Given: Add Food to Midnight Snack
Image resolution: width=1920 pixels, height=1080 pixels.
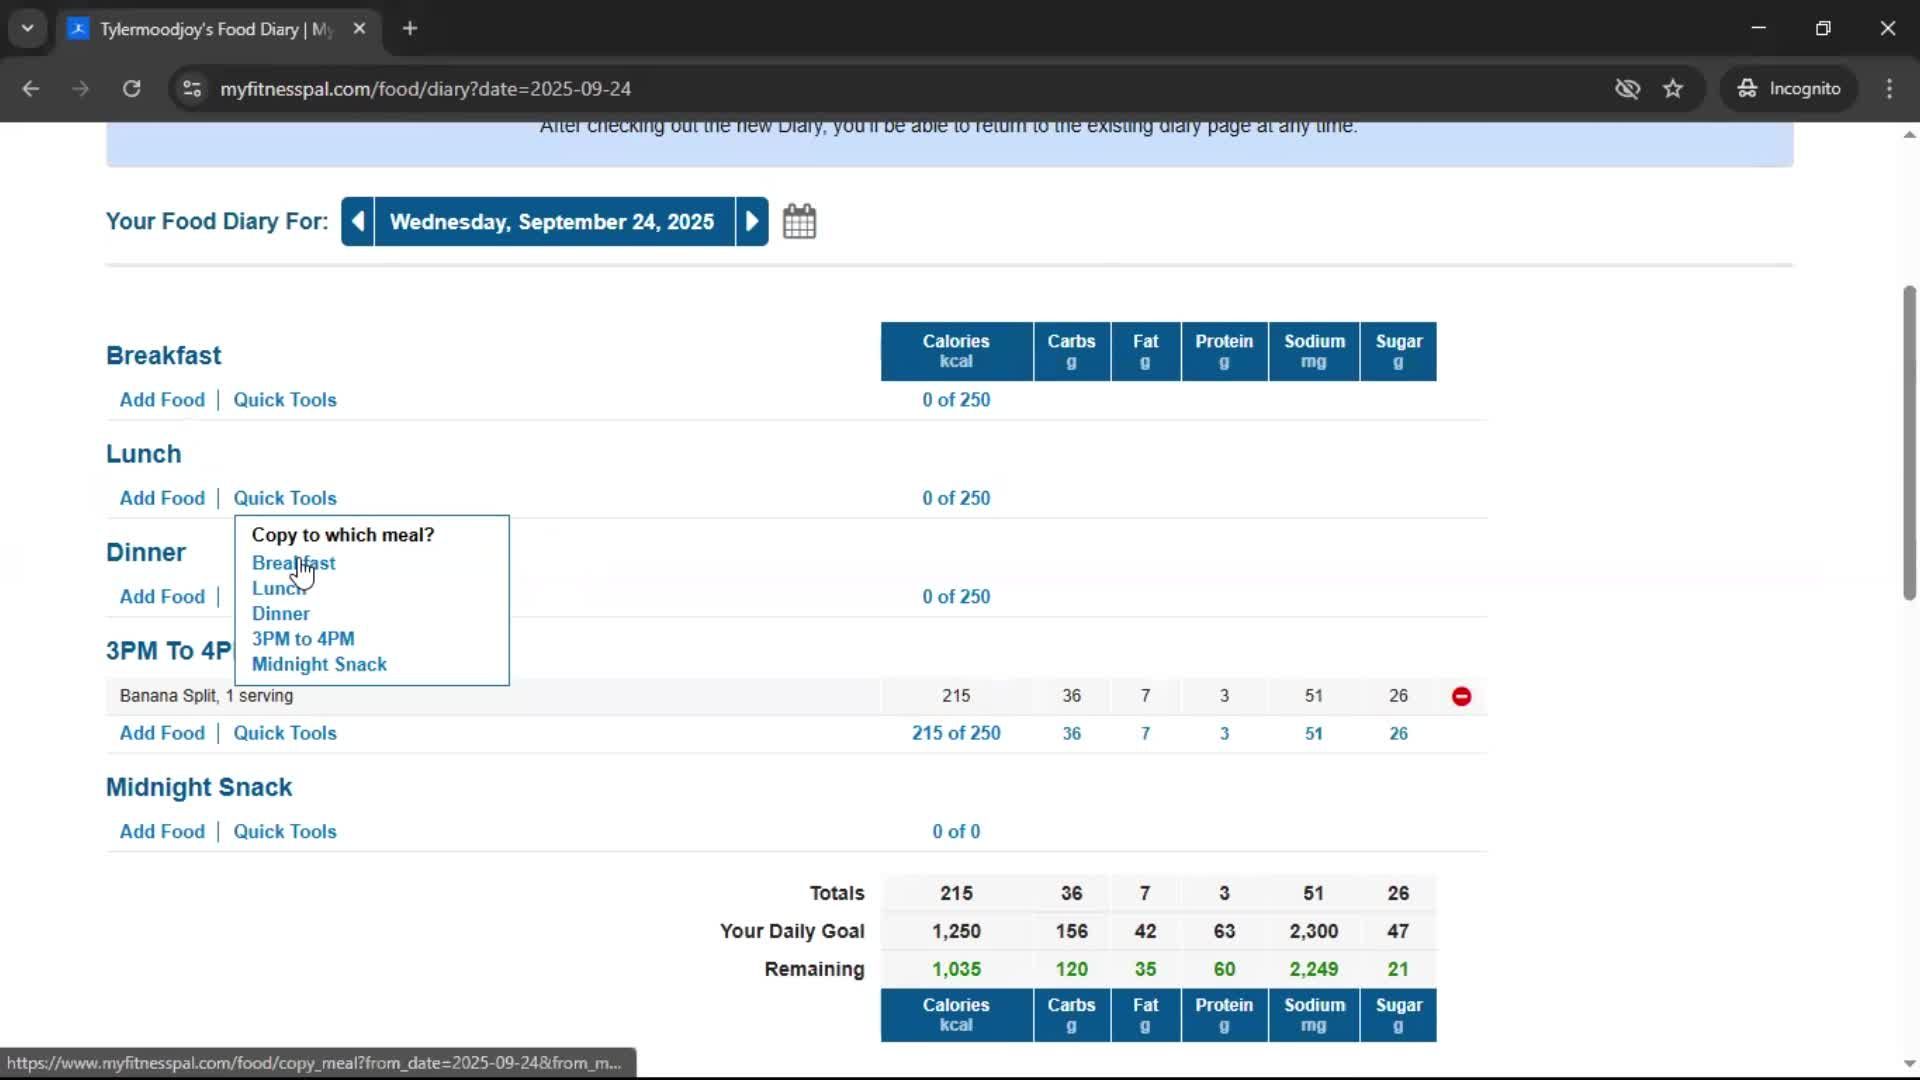Looking at the screenshot, I should [162, 831].
